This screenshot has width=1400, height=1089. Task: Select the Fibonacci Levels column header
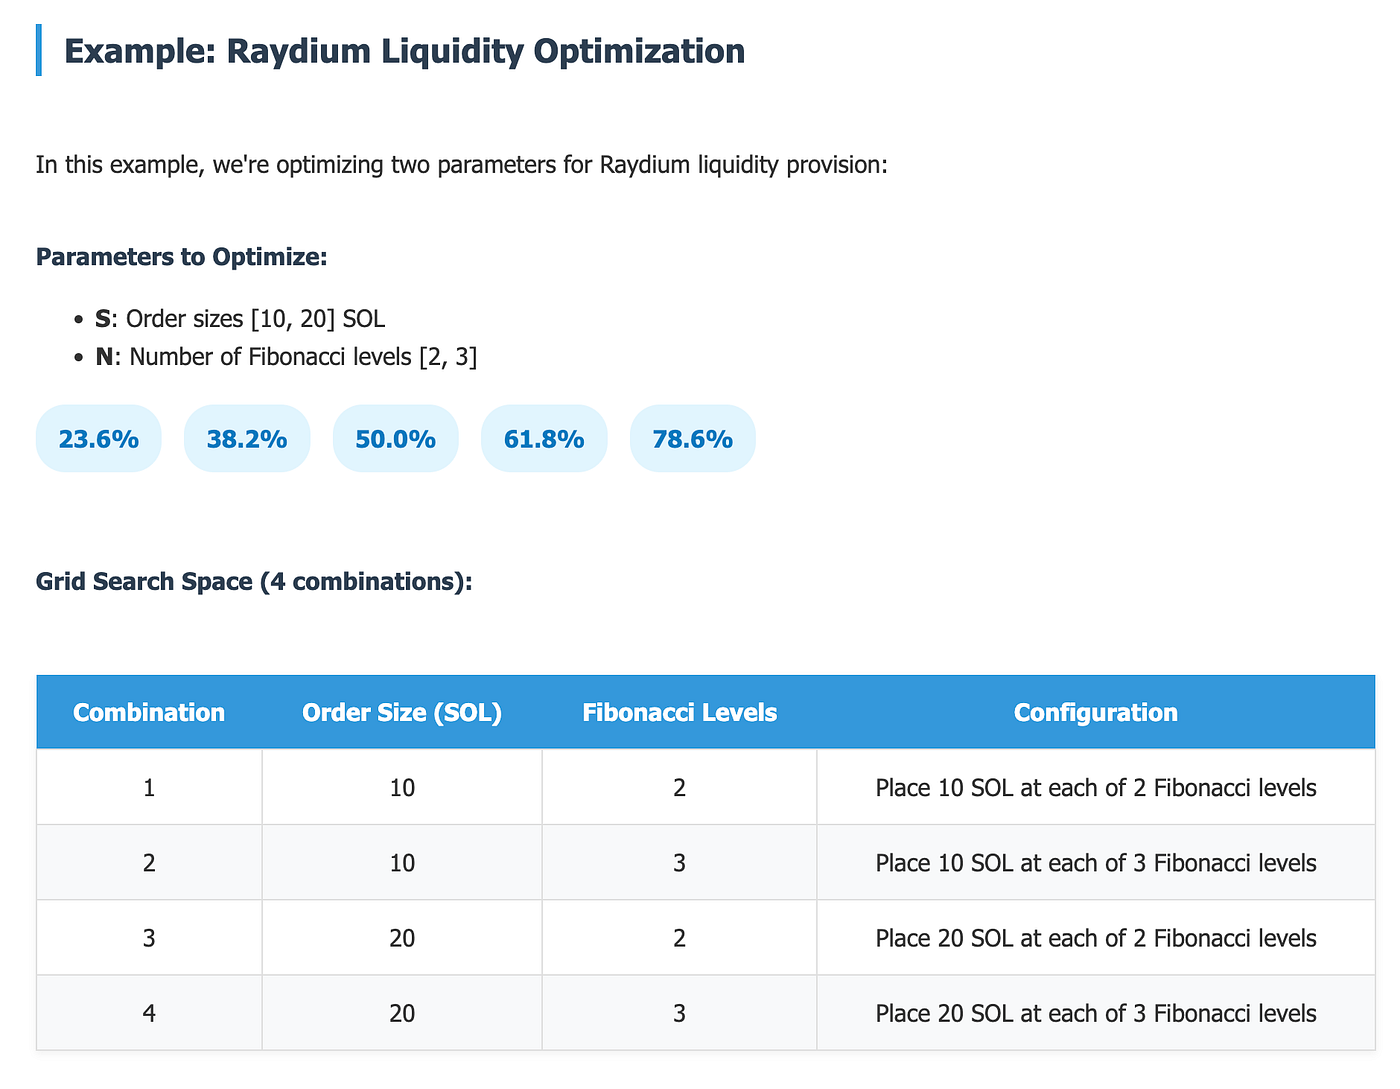[x=679, y=712]
